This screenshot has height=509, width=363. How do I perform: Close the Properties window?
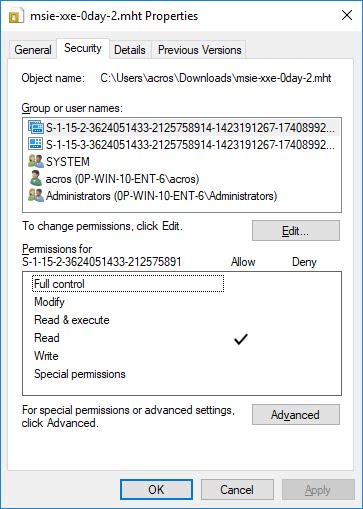[347, 15]
